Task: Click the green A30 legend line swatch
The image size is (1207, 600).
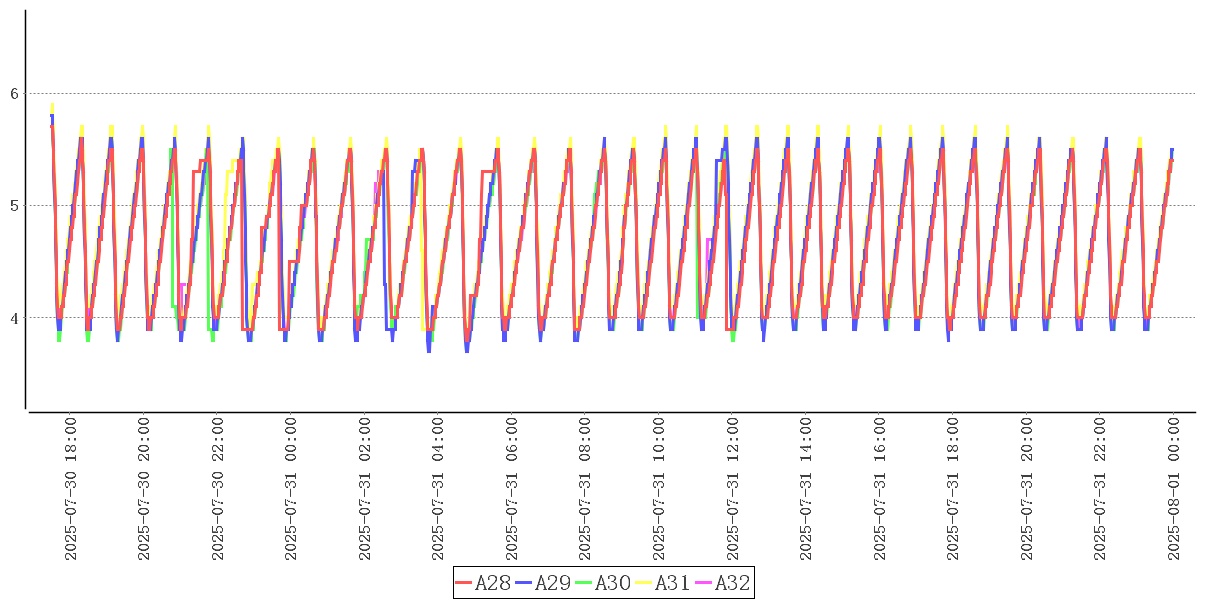Action: click(584, 583)
